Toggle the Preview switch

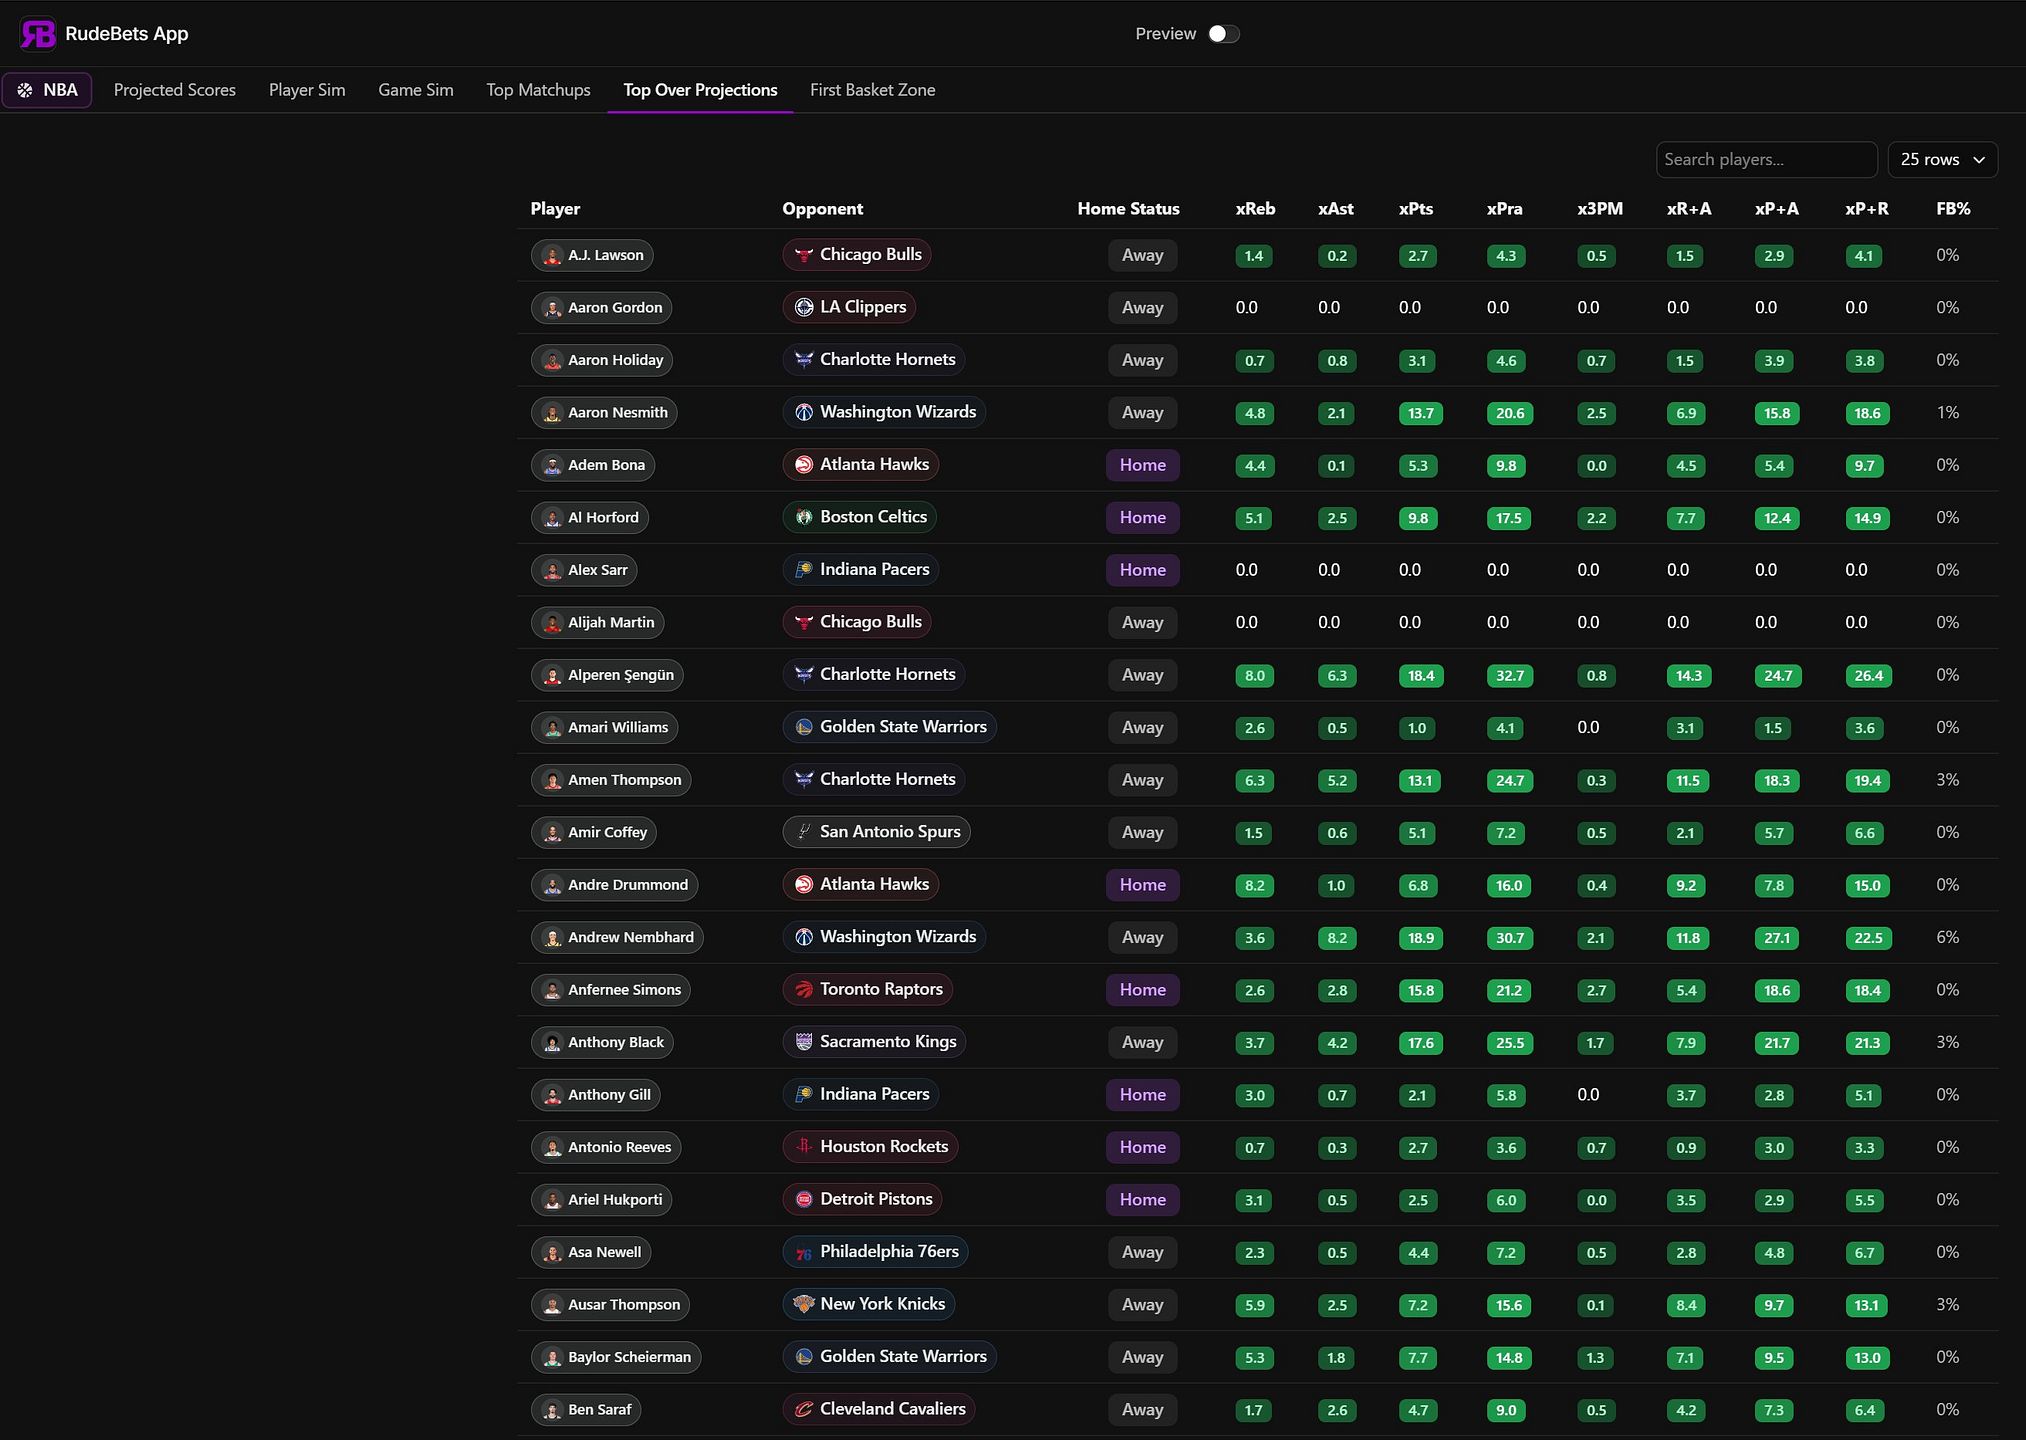pos(1223,34)
